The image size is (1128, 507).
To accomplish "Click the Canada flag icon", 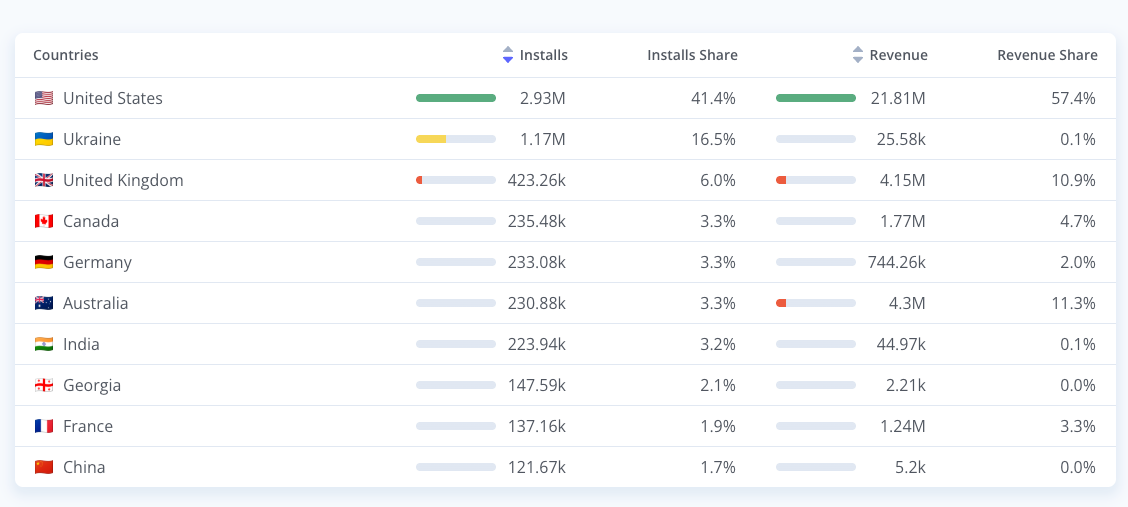I will [x=44, y=221].
